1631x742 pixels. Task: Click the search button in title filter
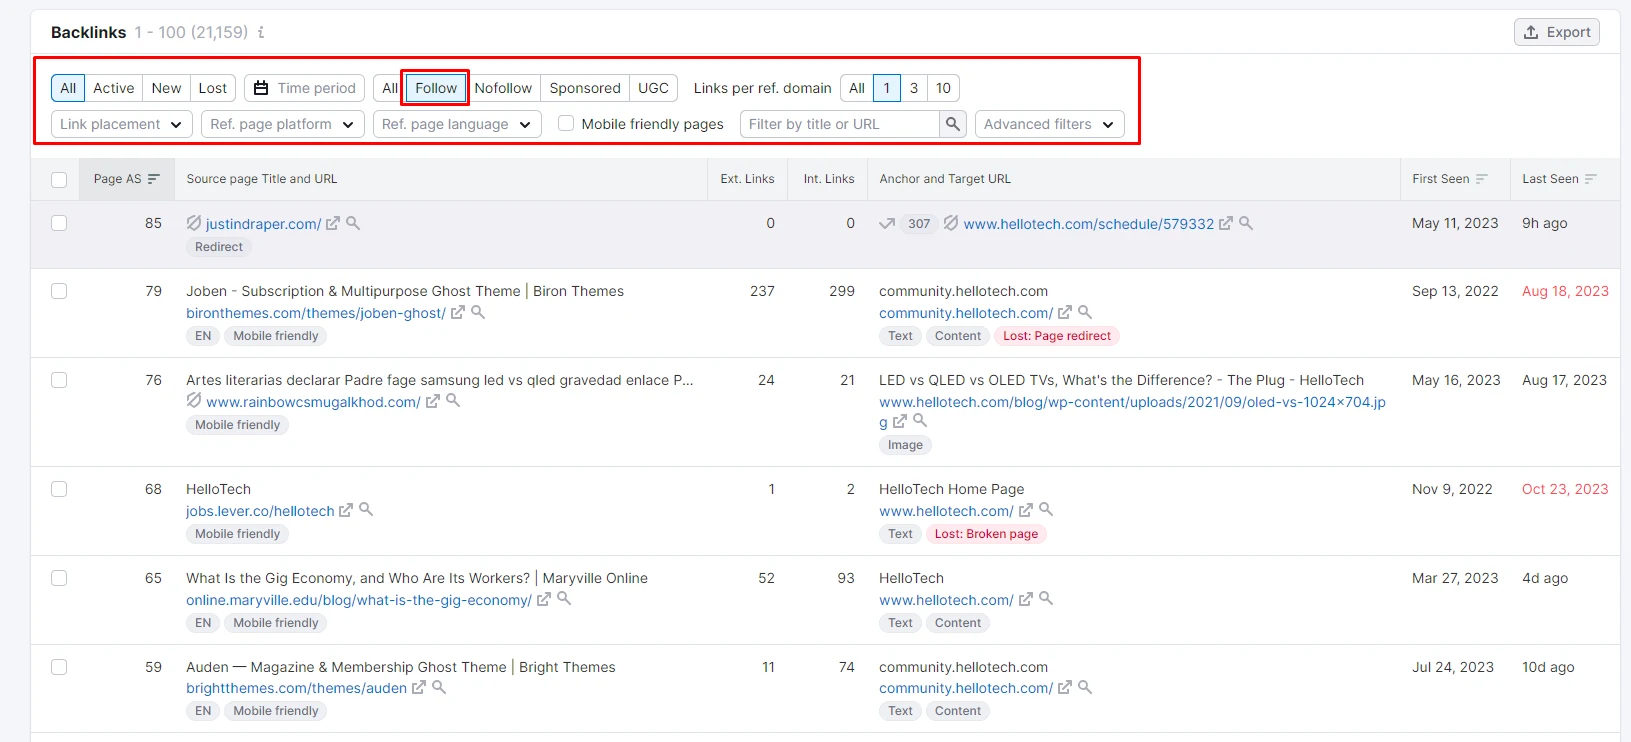953,124
